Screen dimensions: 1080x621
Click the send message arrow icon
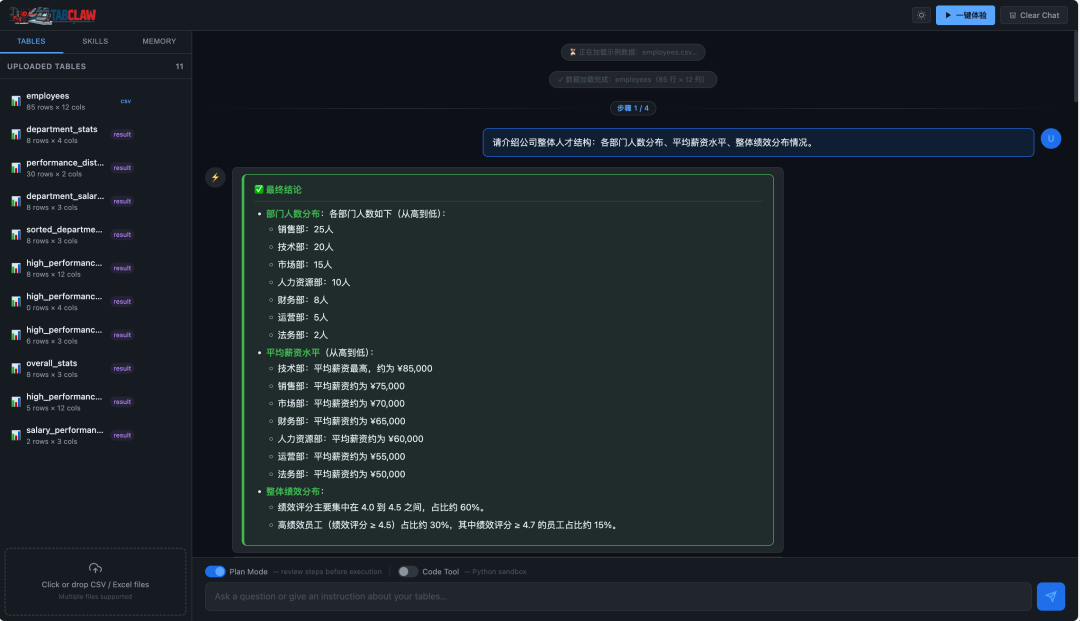(1050, 596)
